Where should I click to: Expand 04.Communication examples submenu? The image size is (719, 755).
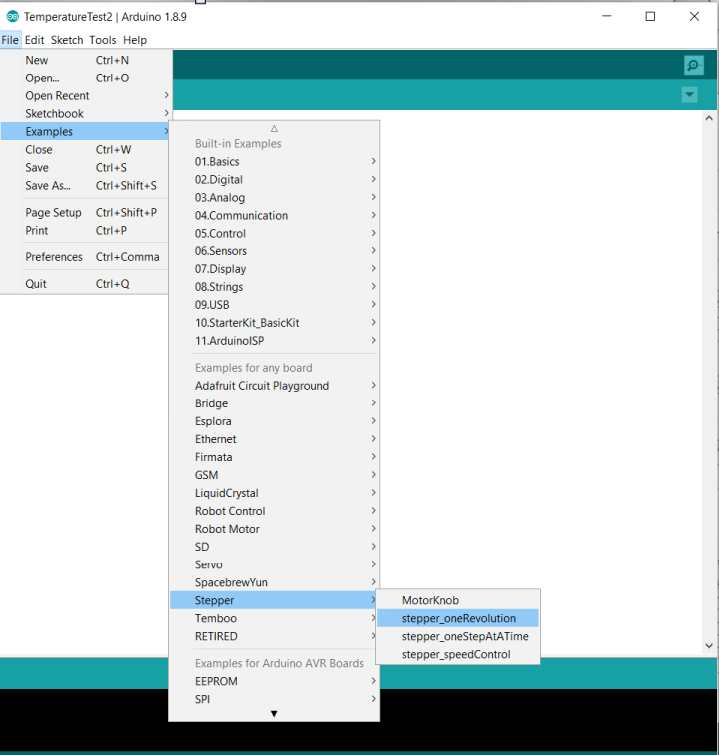pos(274,215)
